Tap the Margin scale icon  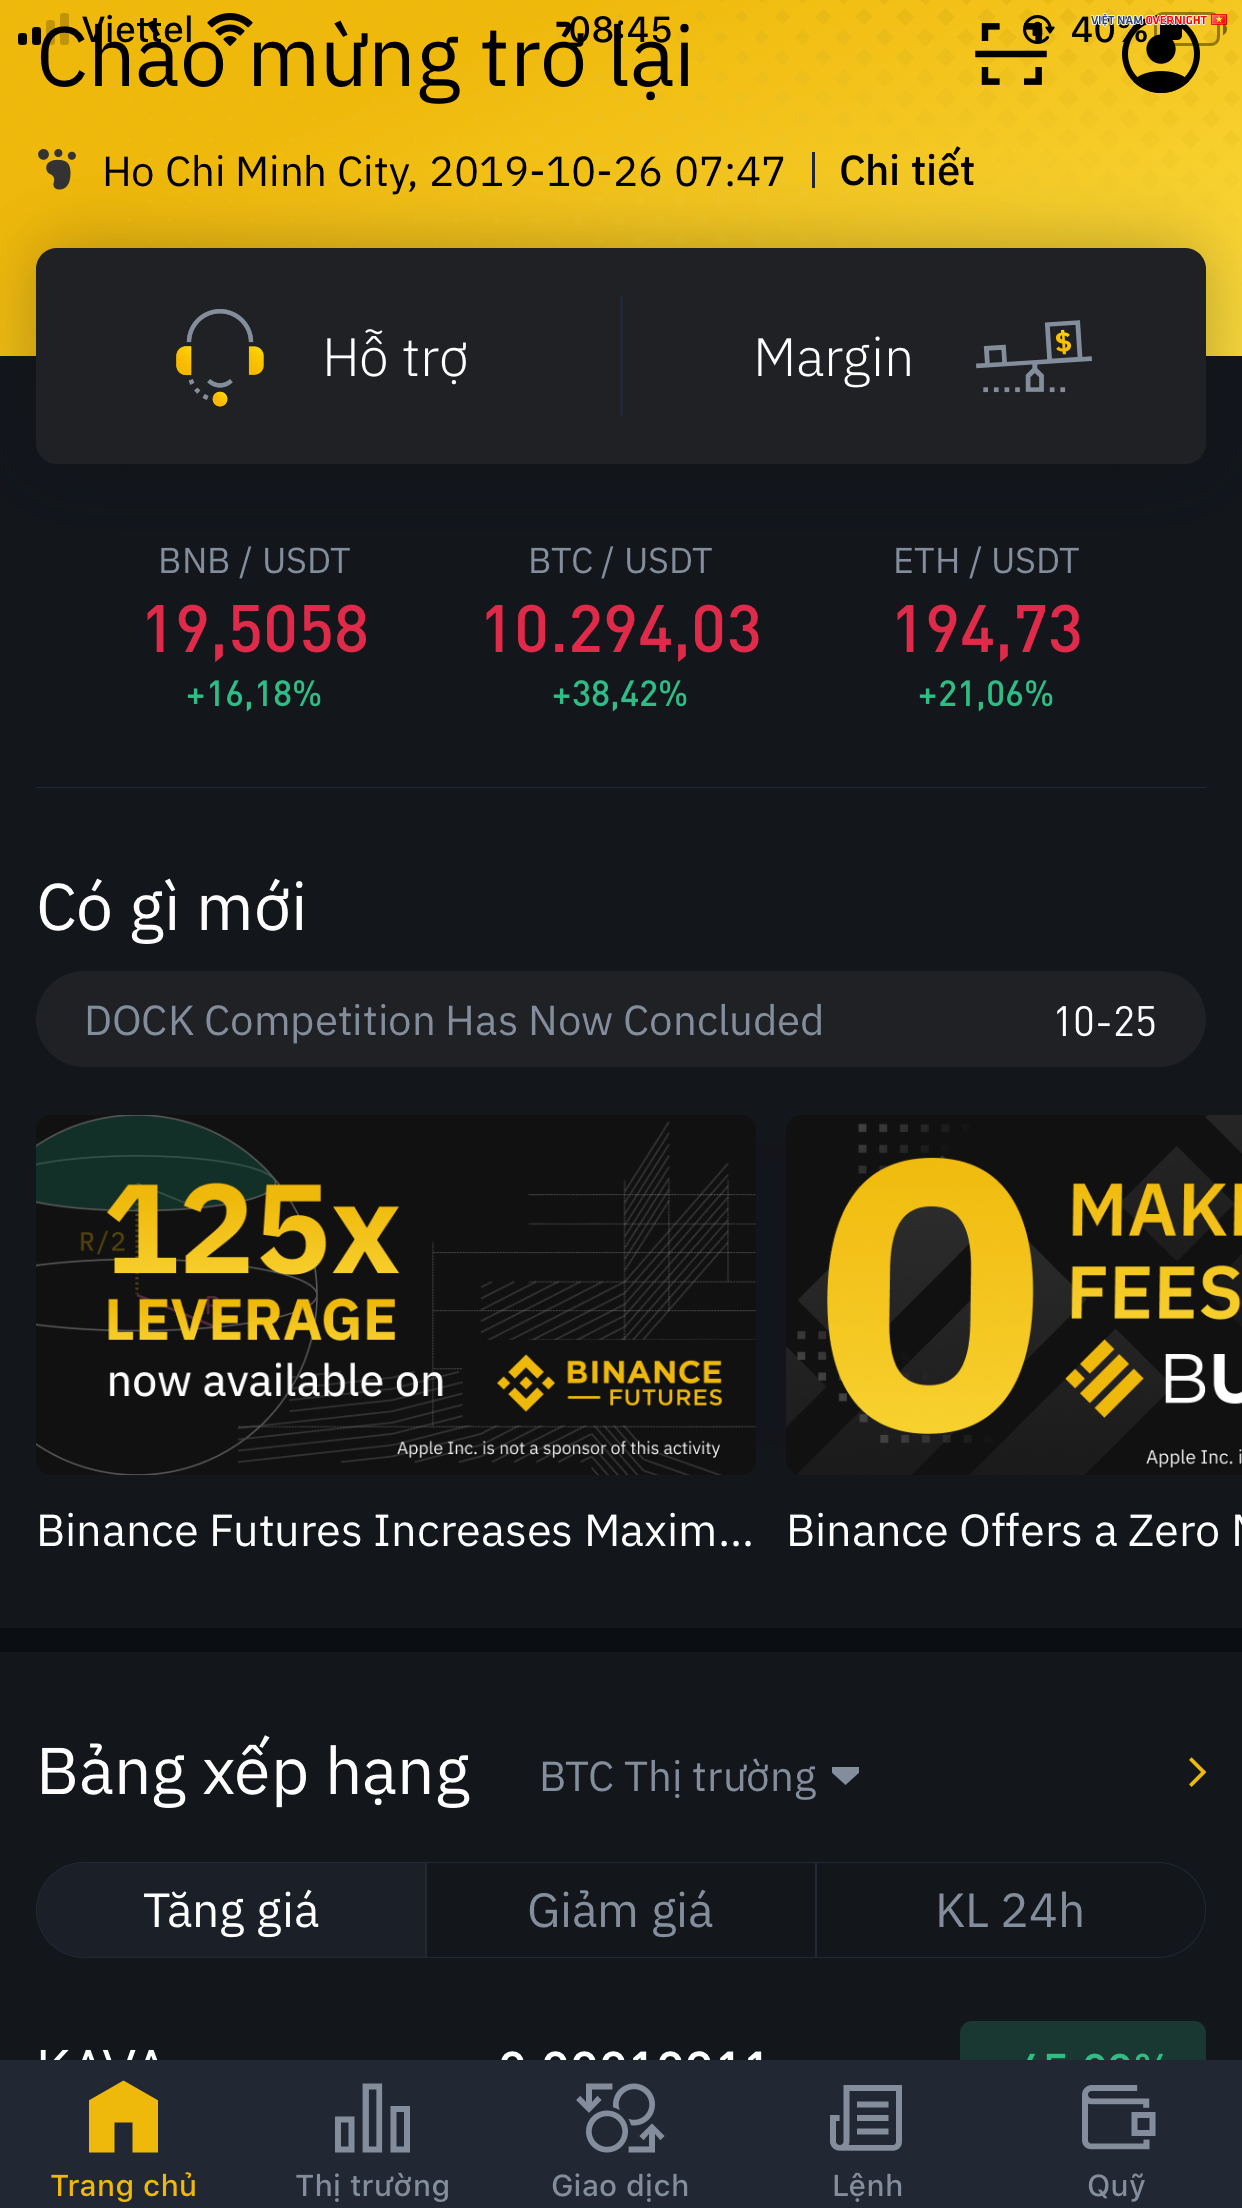point(1033,357)
